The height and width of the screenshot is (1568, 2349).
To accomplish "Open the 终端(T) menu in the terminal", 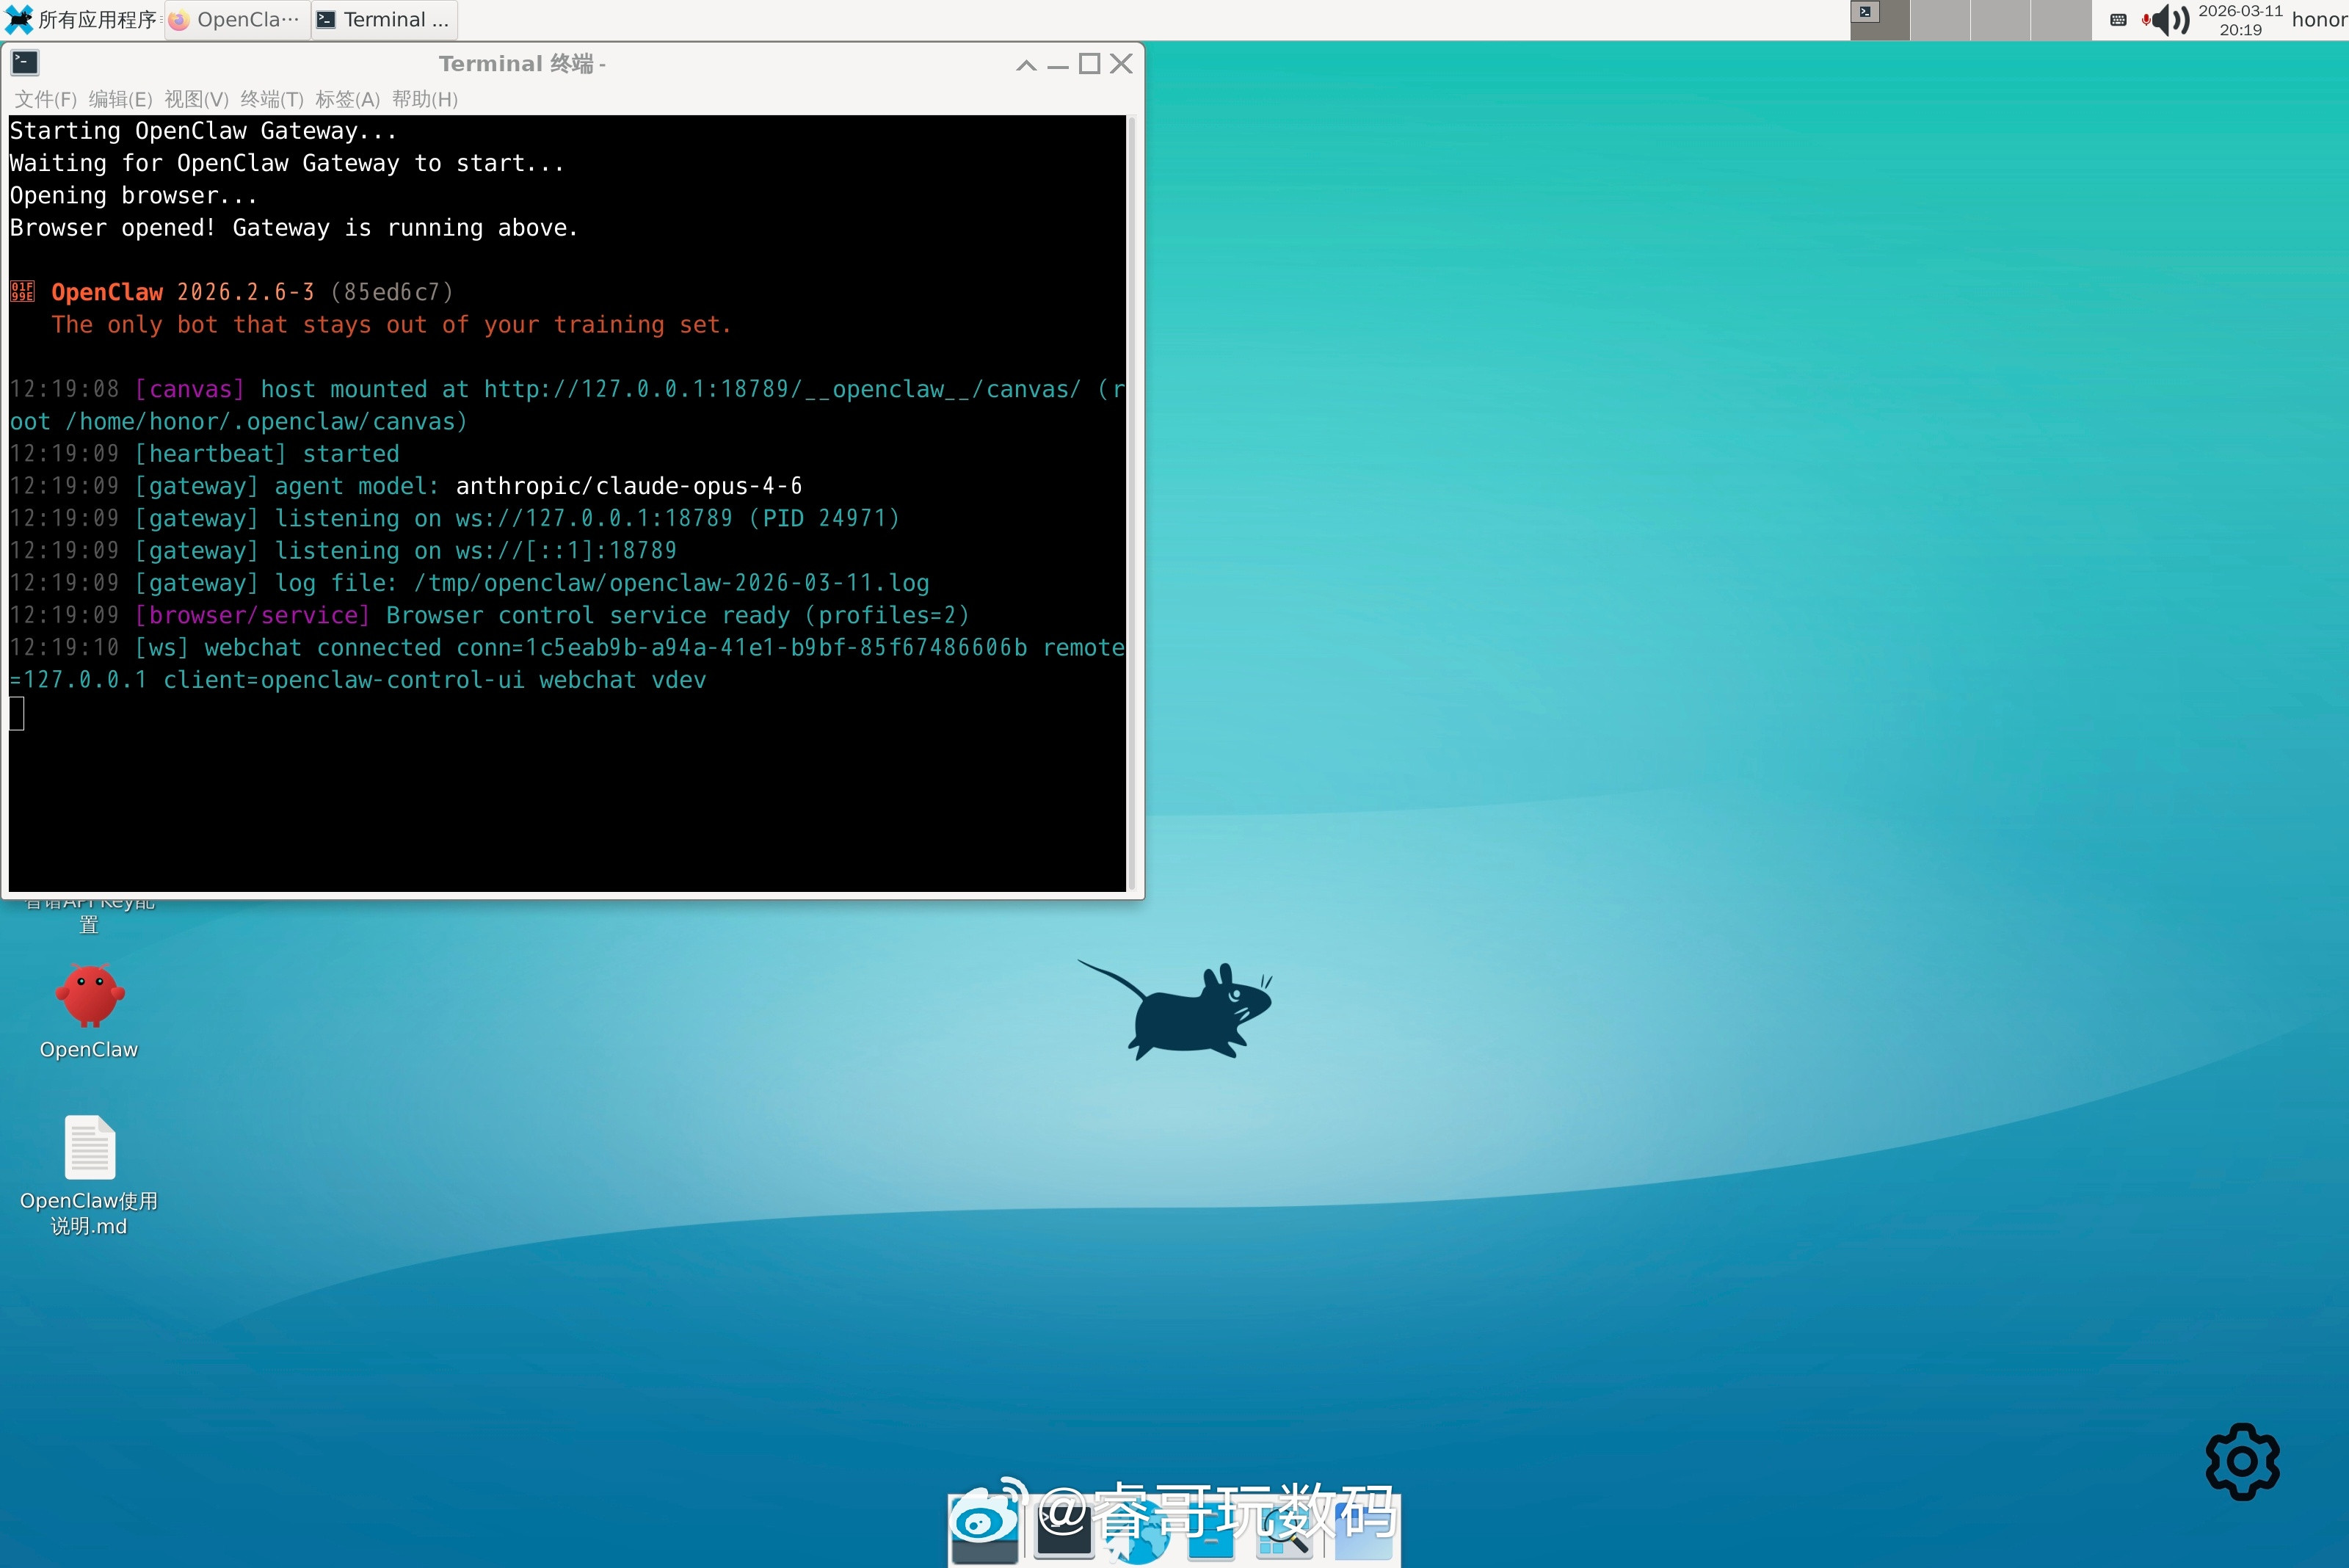I will (x=271, y=99).
